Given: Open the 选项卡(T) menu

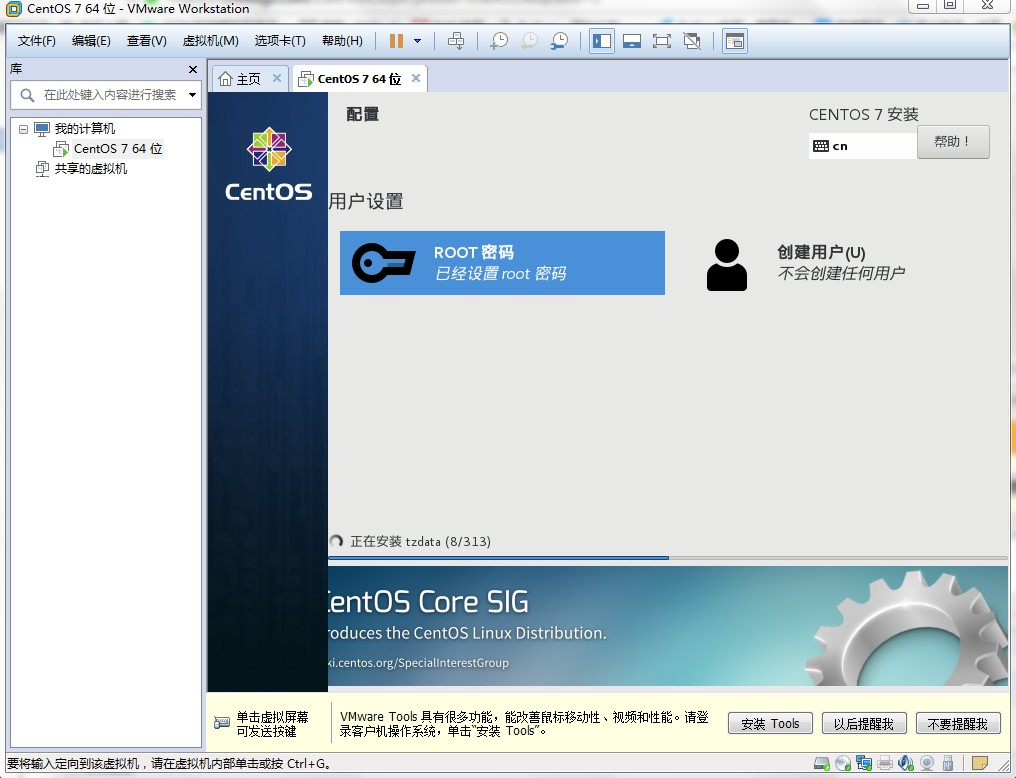Looking at the screenshot, I should click(x=280, y=41).
